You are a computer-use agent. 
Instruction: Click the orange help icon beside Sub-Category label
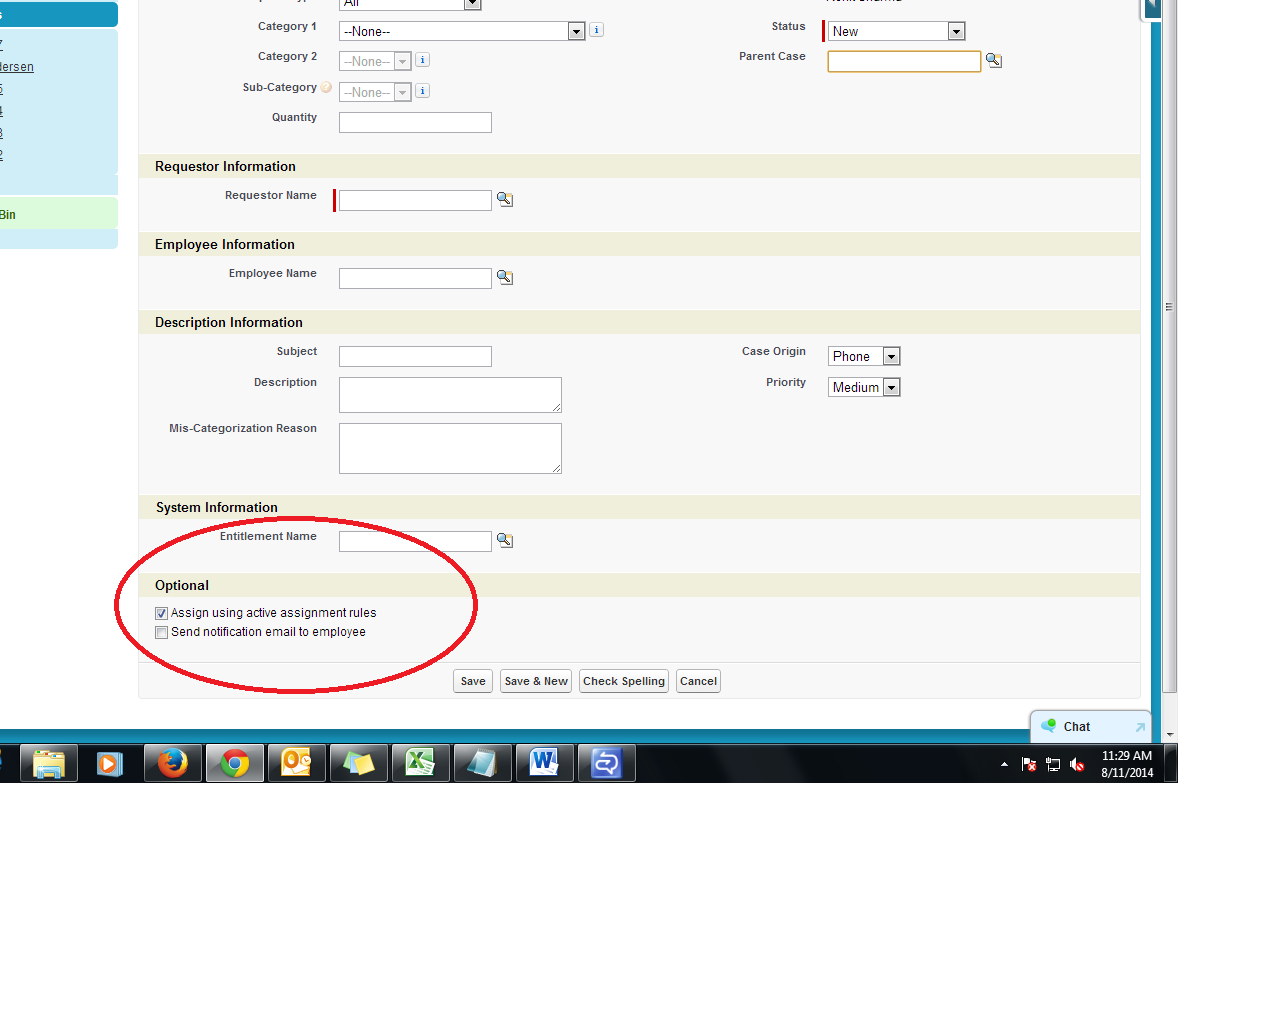(x=326, y=87)
